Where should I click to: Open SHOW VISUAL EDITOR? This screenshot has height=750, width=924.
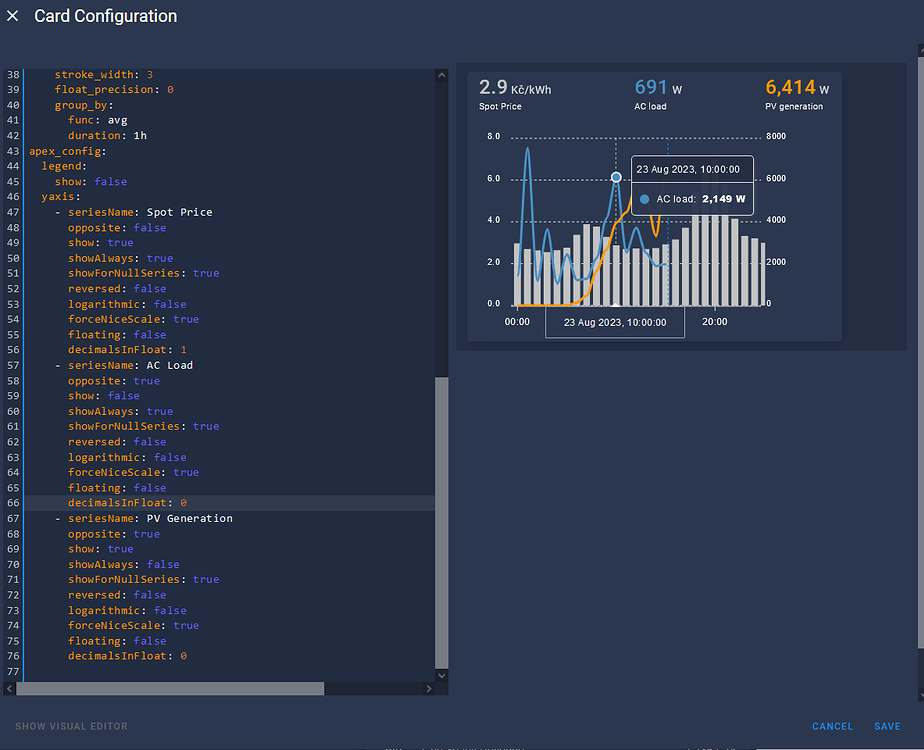pyautogui.click(x=71, y=726)
